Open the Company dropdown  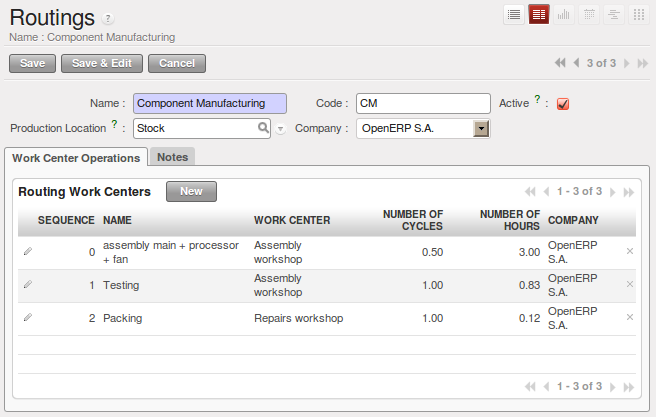point(481,128)
